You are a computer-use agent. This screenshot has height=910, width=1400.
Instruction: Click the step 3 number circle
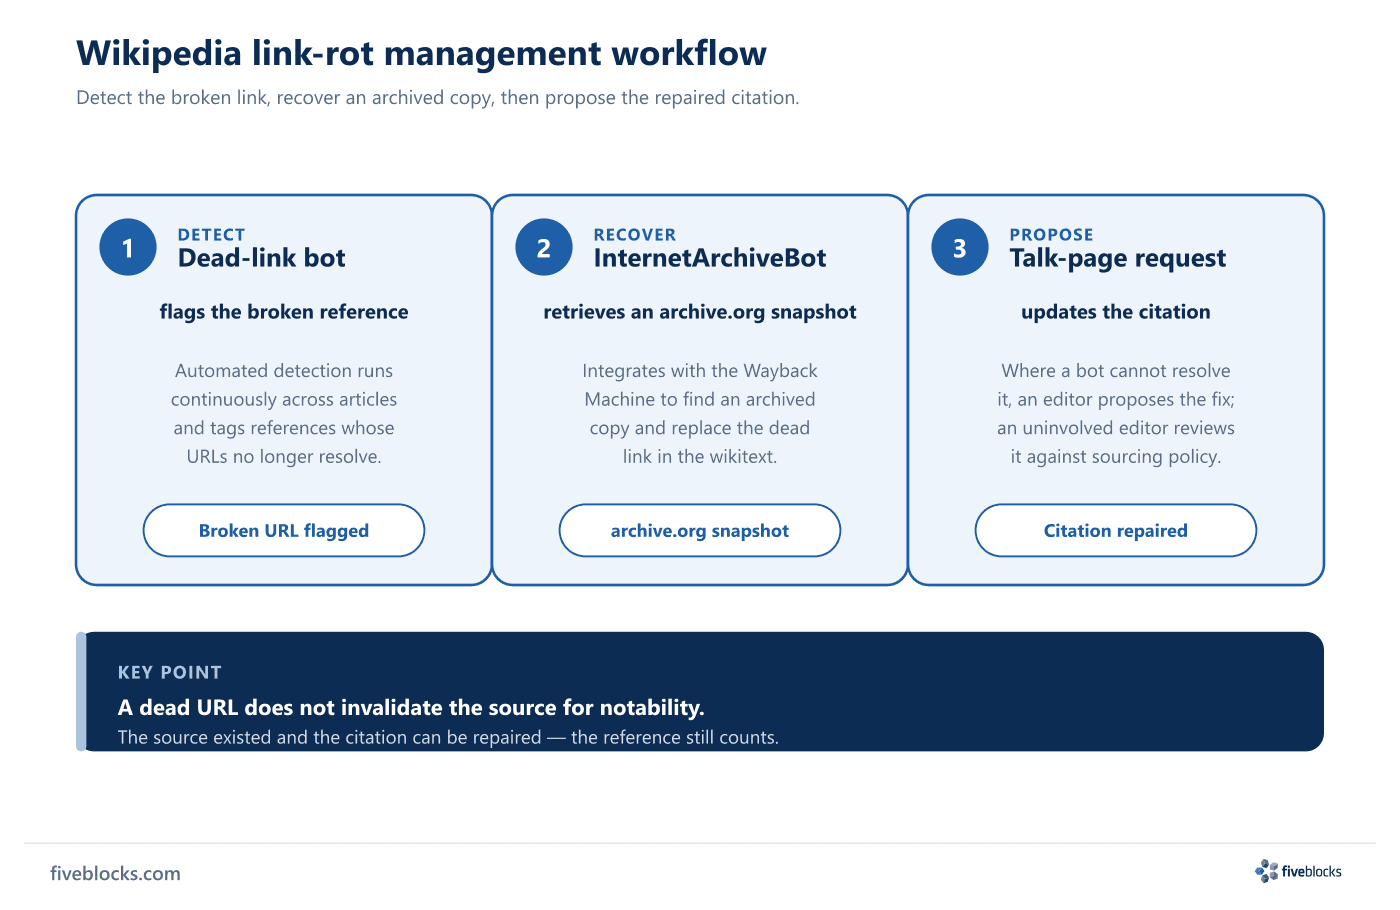[960, 248]
